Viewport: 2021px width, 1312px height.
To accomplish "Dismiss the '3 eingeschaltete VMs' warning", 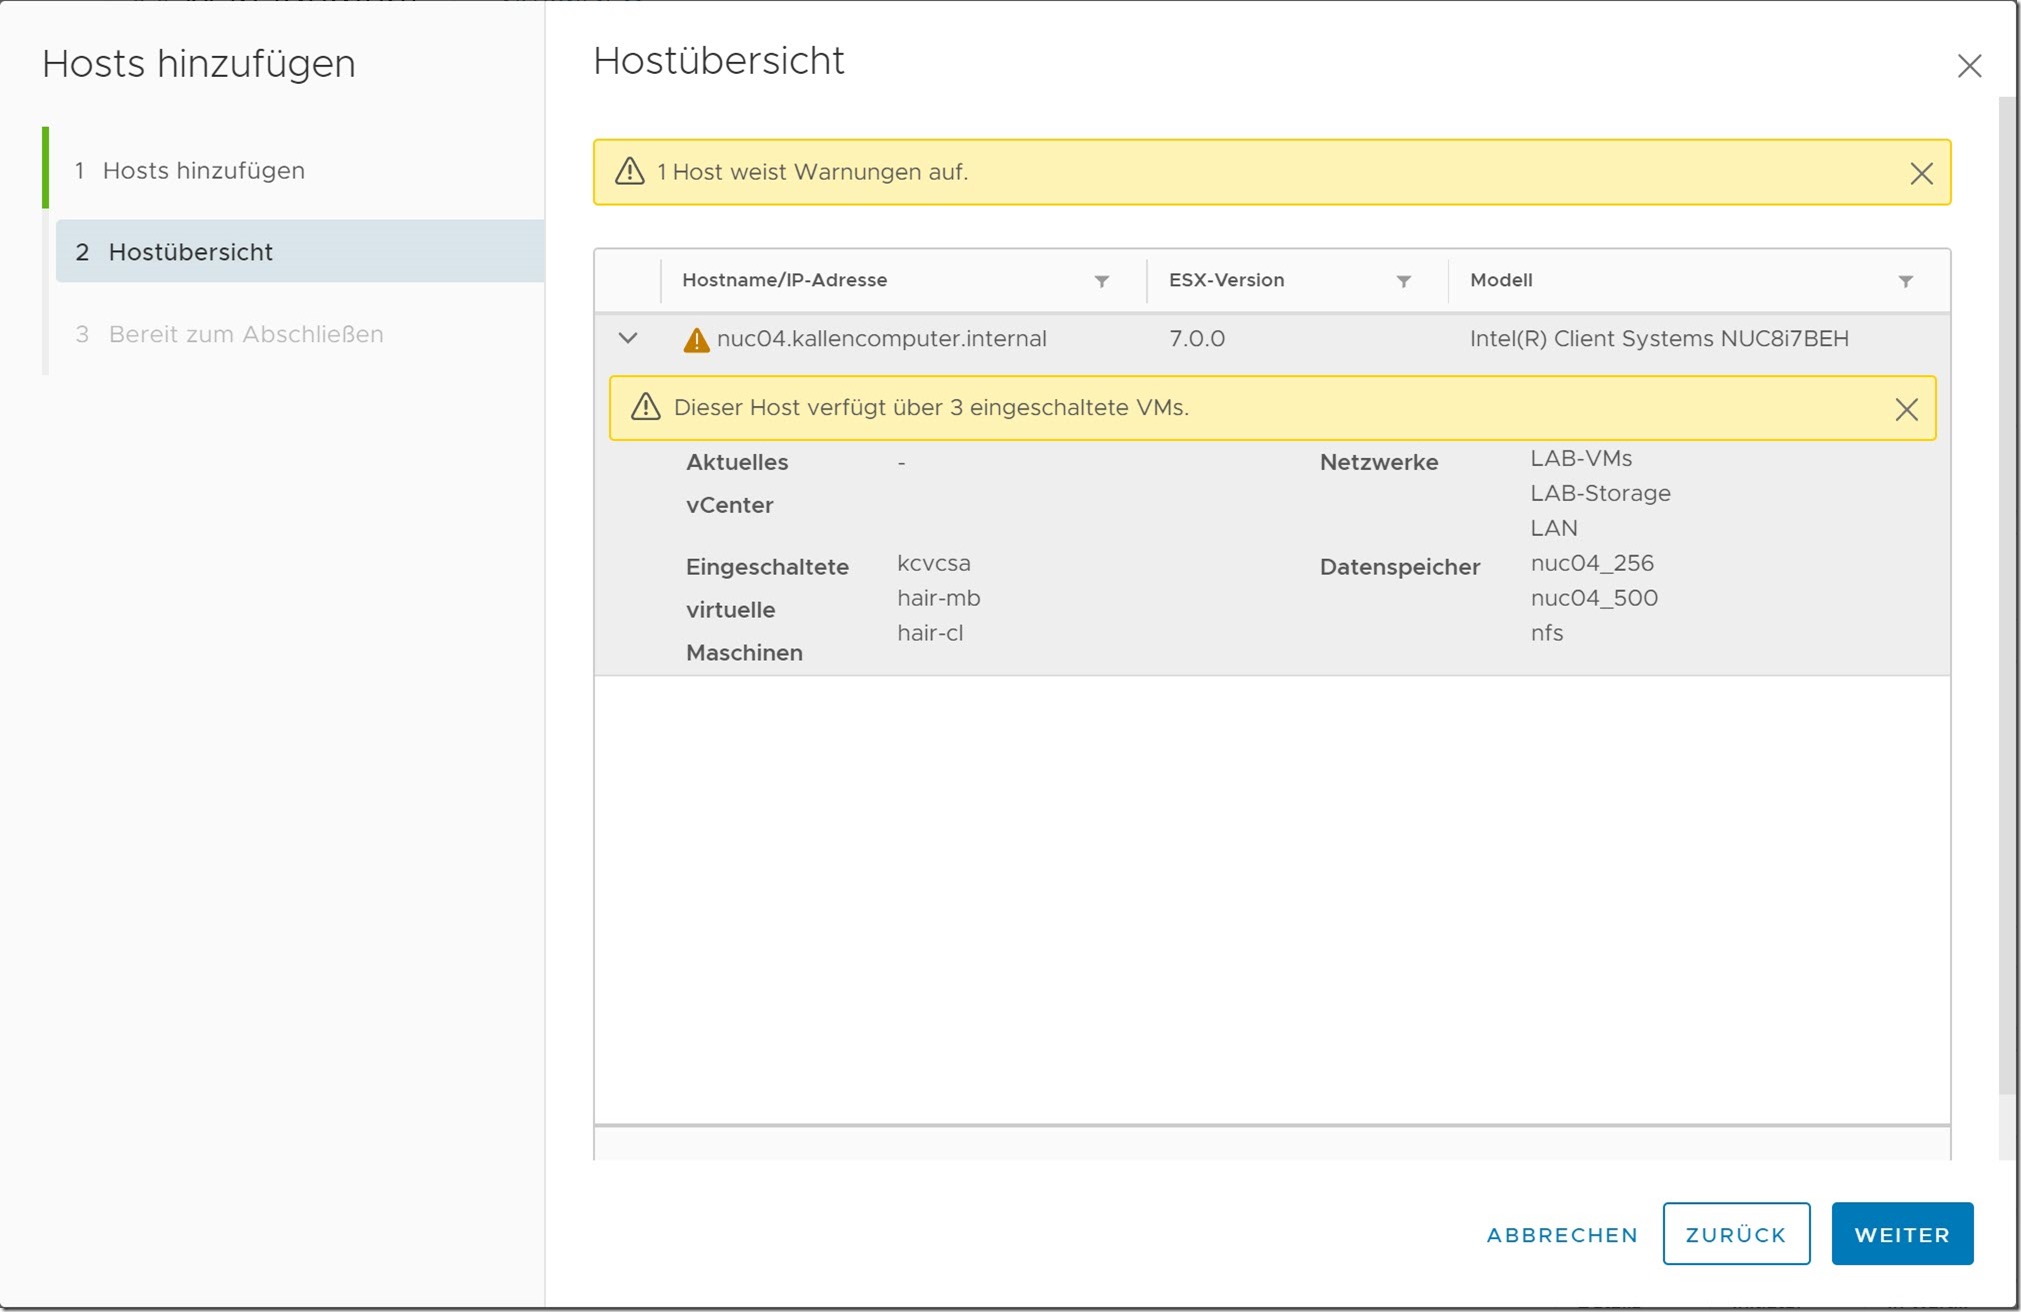I will [x=1906, y=409].
